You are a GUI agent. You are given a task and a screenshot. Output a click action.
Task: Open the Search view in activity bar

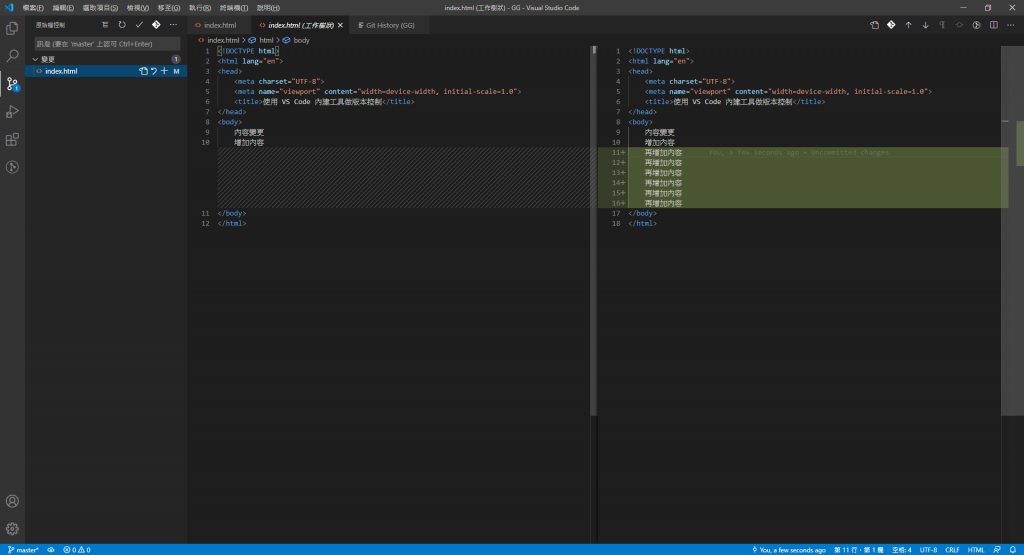click(12, 56)
